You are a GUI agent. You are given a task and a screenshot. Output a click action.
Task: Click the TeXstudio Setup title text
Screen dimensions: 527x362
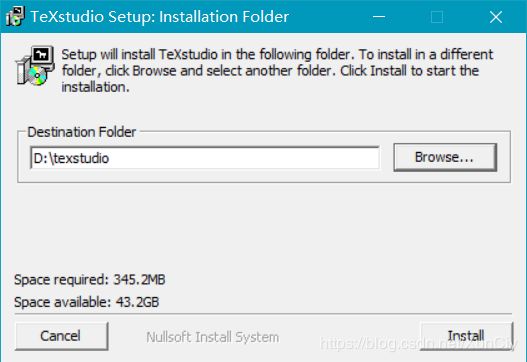[x=160, y=16]
